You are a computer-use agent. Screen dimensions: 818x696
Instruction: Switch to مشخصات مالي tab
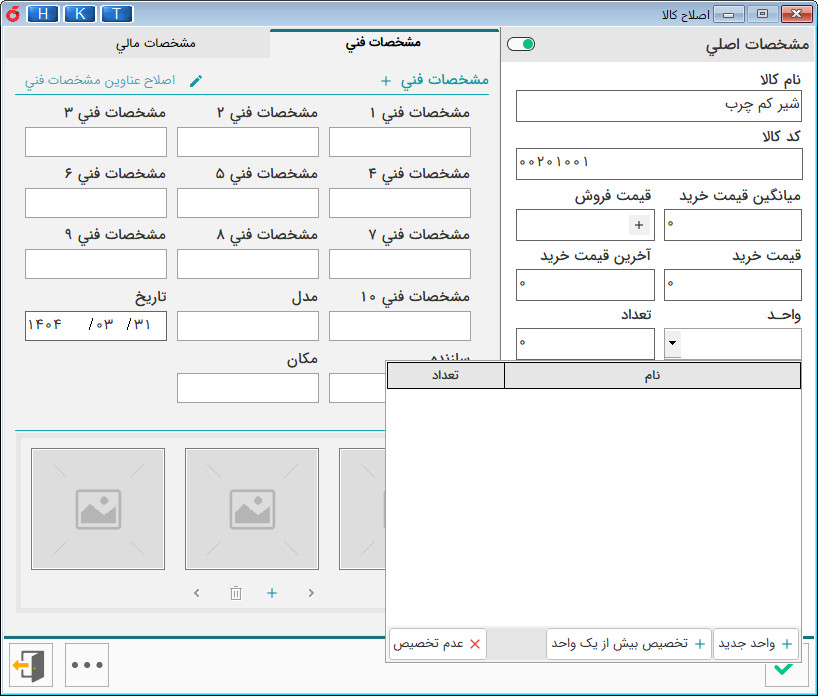tap(155, 43)
